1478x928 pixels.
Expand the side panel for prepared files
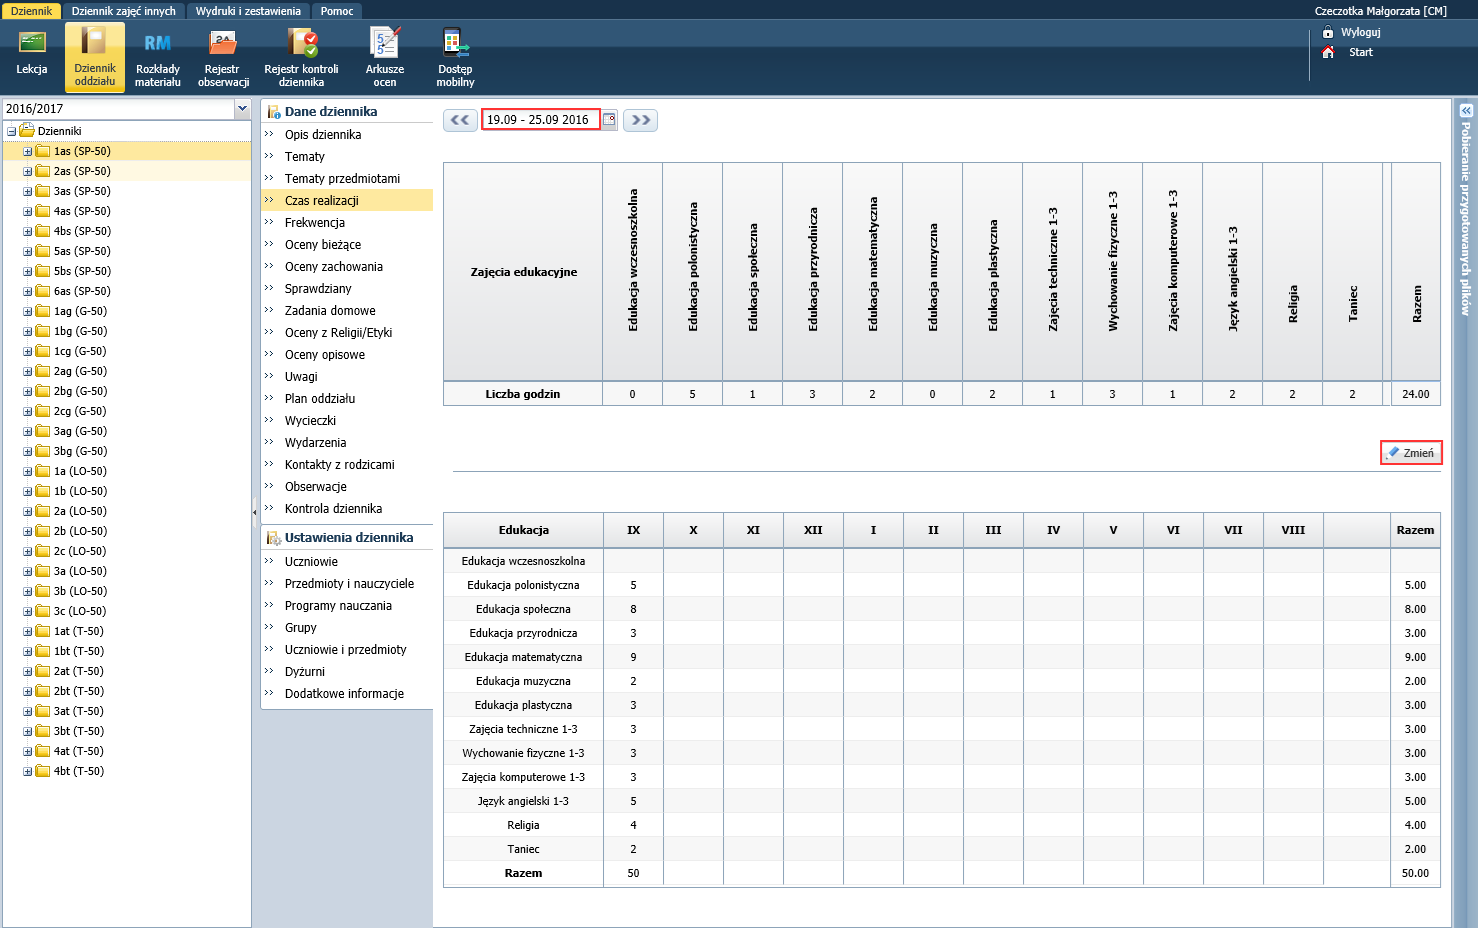click(1466, 111)
